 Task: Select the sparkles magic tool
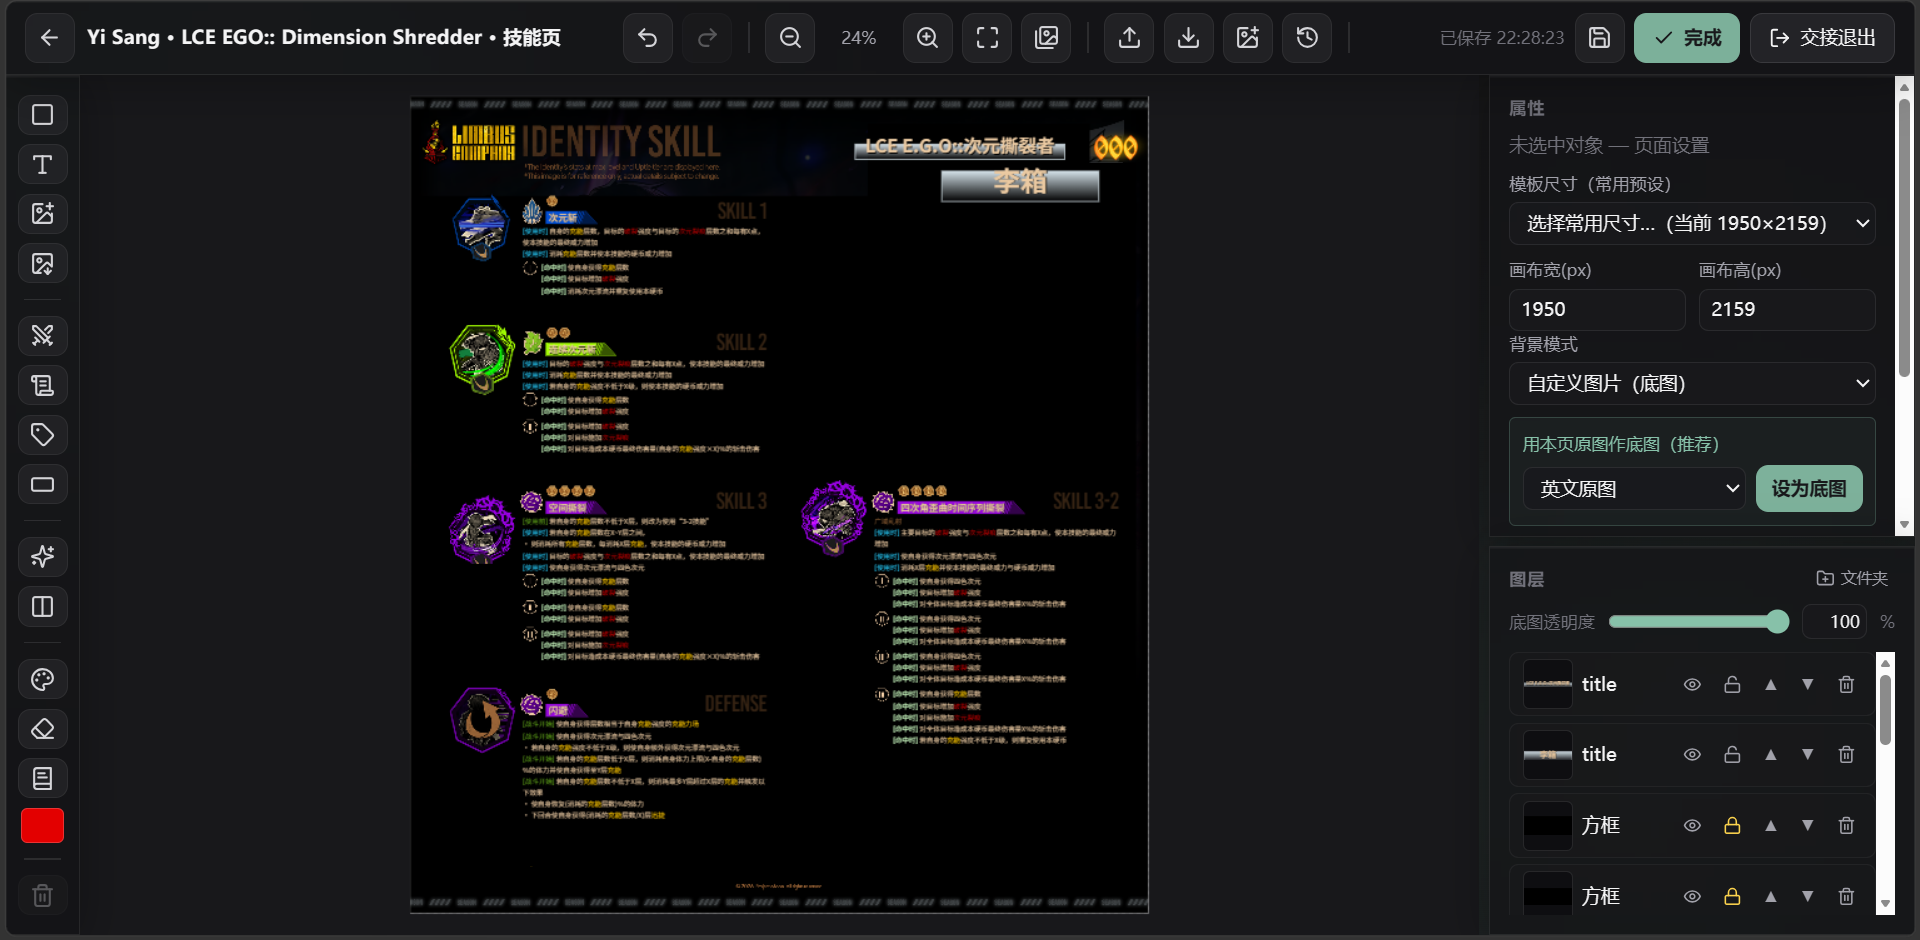pyautogui.click(x=43, y=557)
